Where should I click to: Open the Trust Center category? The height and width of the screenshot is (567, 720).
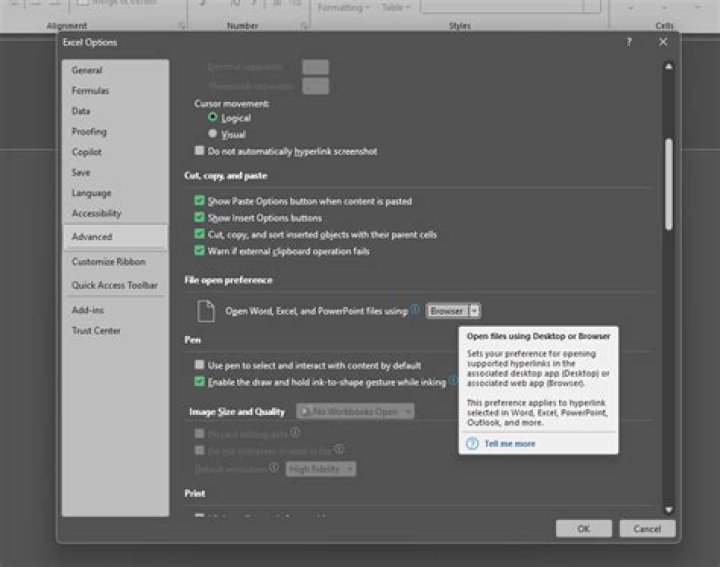point(115,331)
